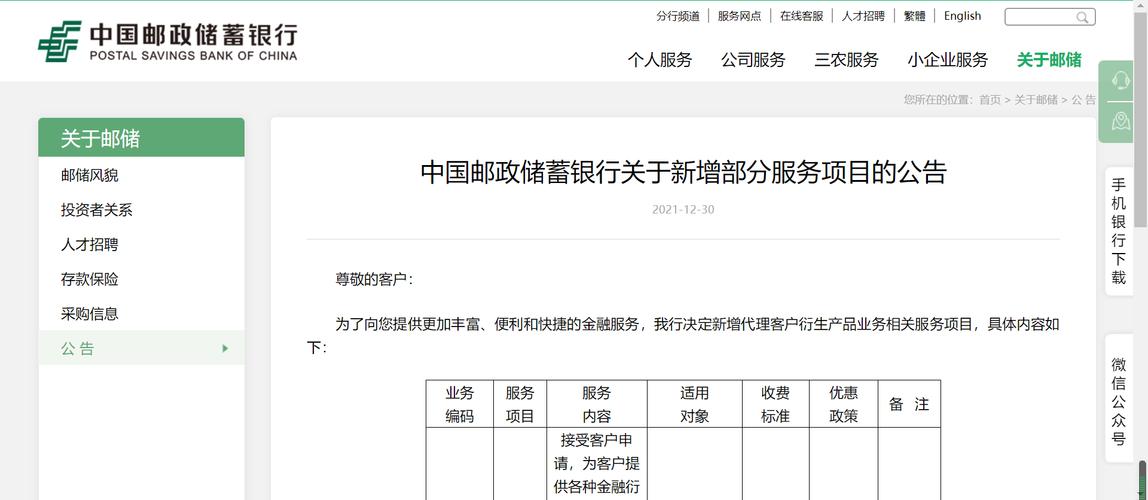Open the branch location map icon
The width and height of the screenshot is (1148, 500).
1120,121
